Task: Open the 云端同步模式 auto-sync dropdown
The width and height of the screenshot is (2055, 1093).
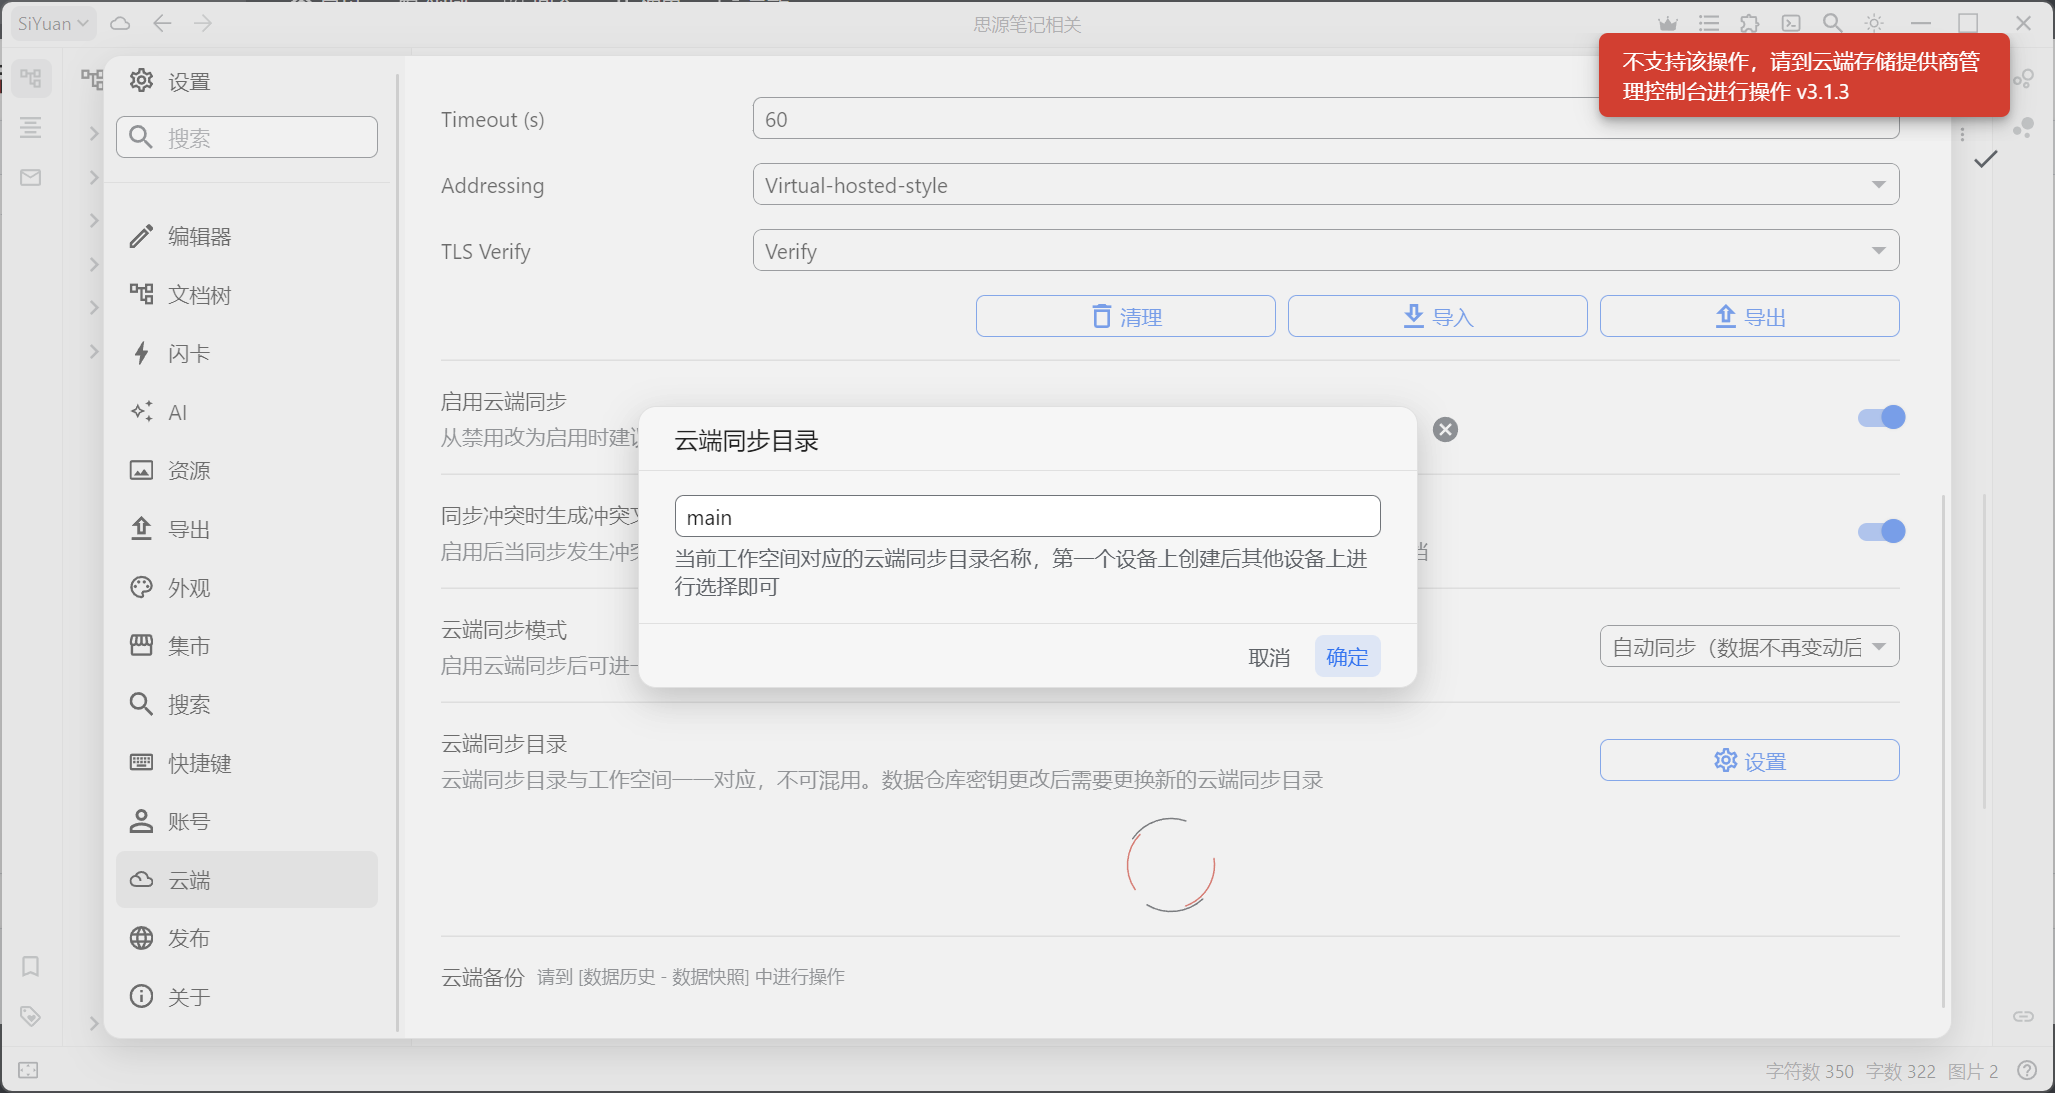Action: (x=1749, y=647)
